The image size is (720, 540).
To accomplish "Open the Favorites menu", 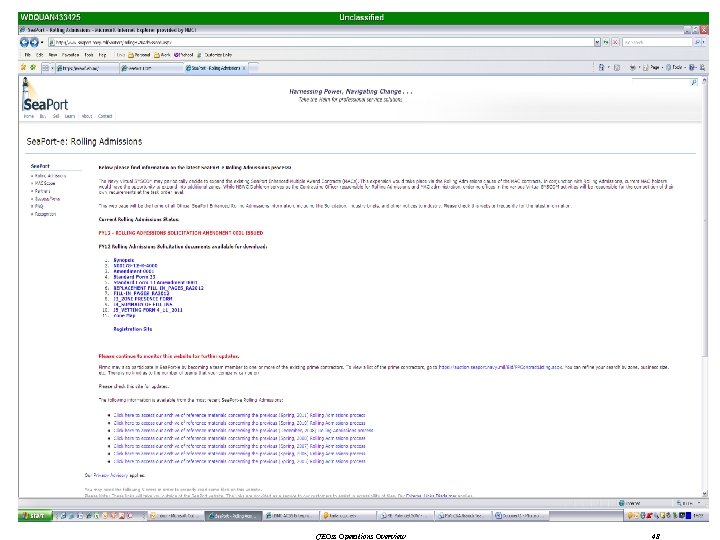I will pyautogui.click(x=70, y=55).
